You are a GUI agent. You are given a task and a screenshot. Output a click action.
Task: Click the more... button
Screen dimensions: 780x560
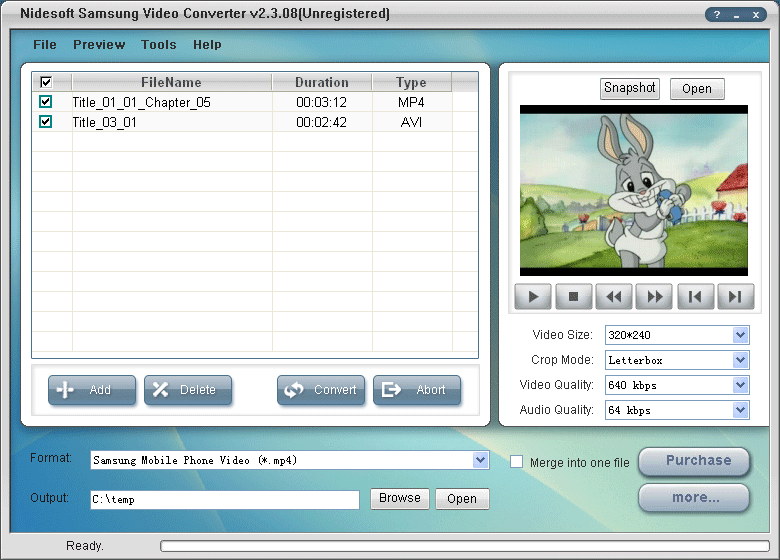pos(694,498)
